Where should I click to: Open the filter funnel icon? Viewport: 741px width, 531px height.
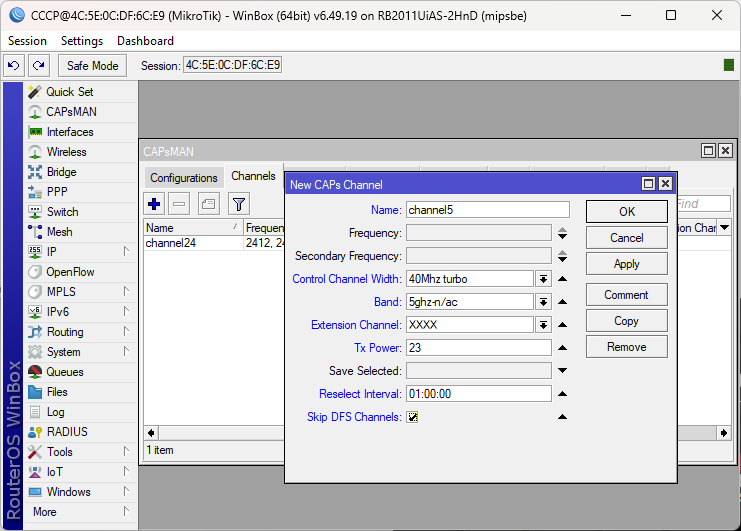[x=239, y=204]
